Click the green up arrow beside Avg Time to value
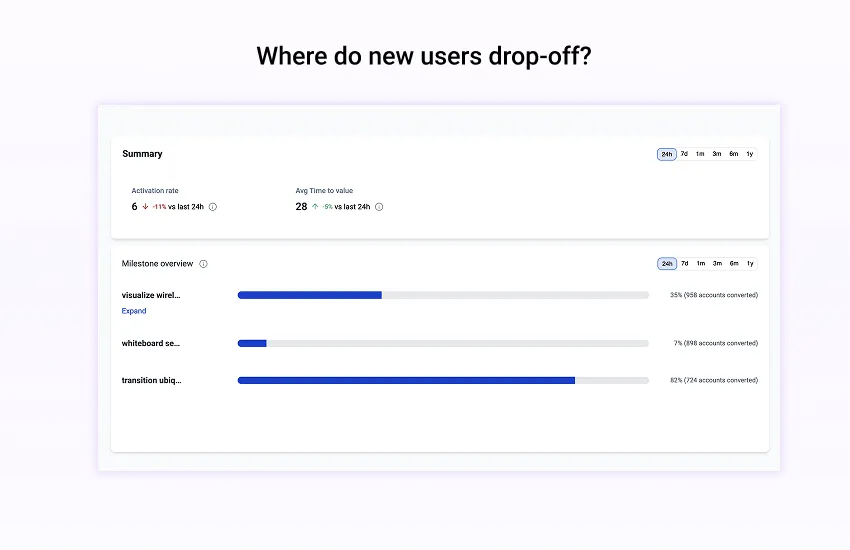The width and height of the screenshot is (850, 550). 315,206
